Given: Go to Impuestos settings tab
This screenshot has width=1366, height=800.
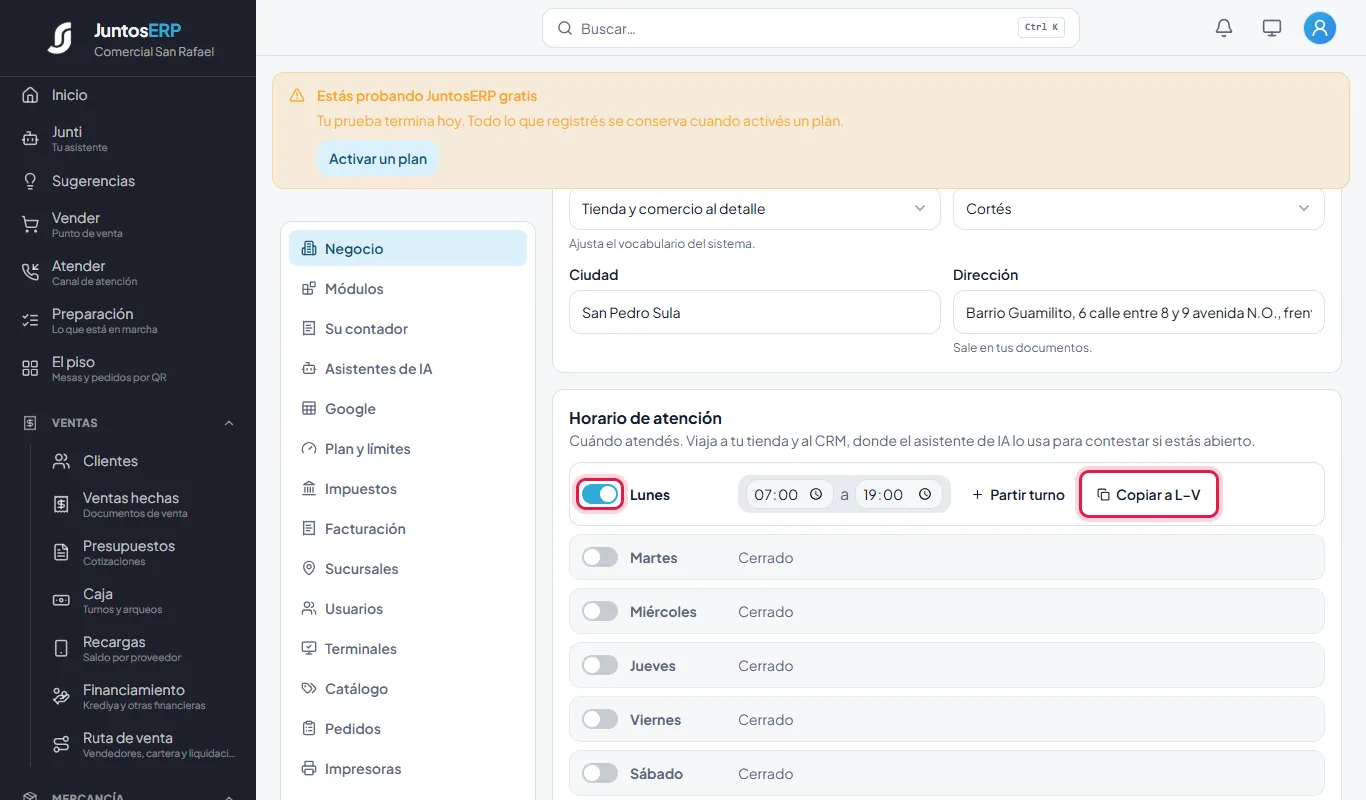Looking at the screenshot, I should coord(408,488).
